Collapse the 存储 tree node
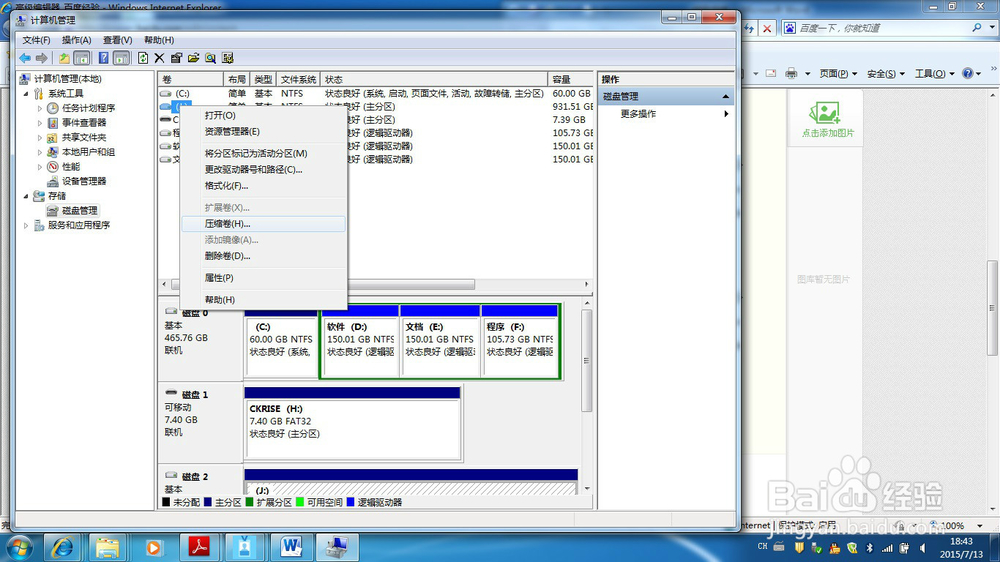 26,196
